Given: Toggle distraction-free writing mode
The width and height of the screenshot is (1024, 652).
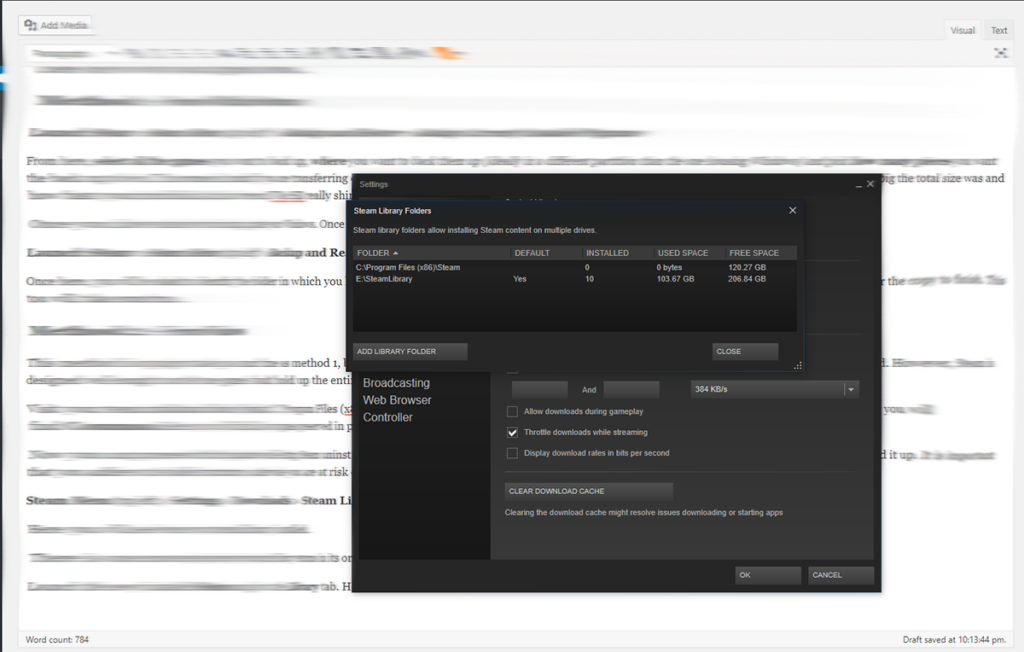Looking at the screenshot, I should pyautogui.click(x=1001, y=52).
